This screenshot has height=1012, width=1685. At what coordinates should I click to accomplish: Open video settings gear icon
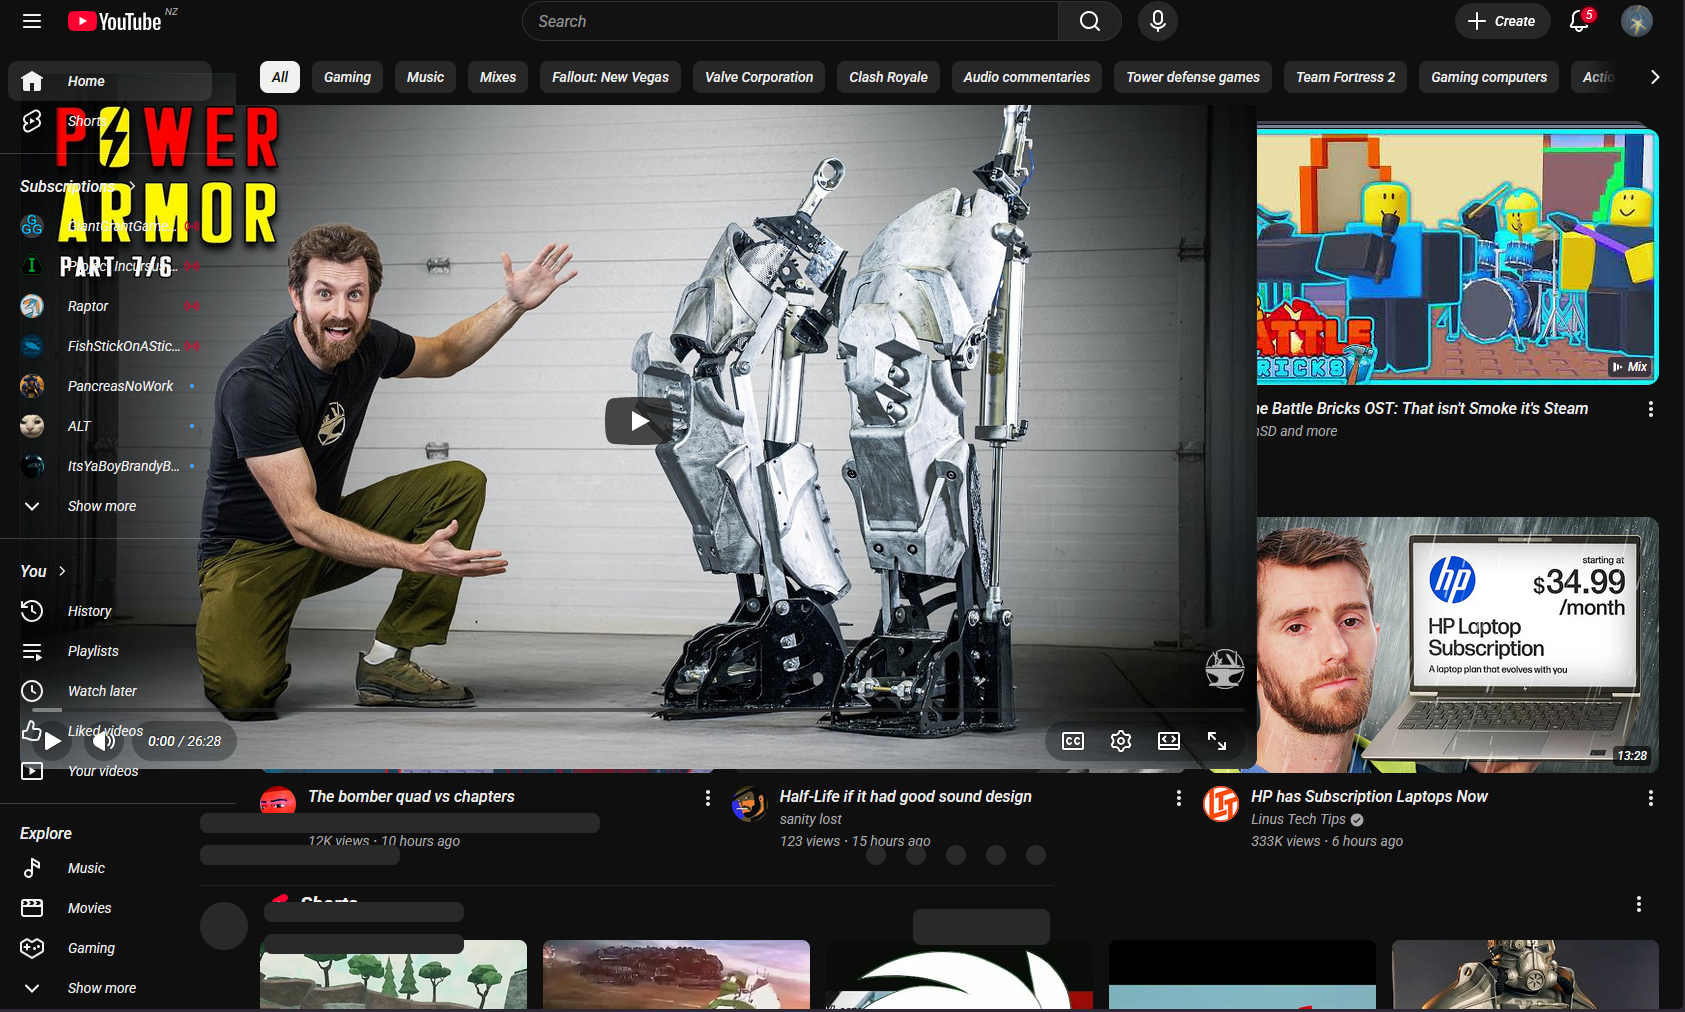(x=1120, y=741)
